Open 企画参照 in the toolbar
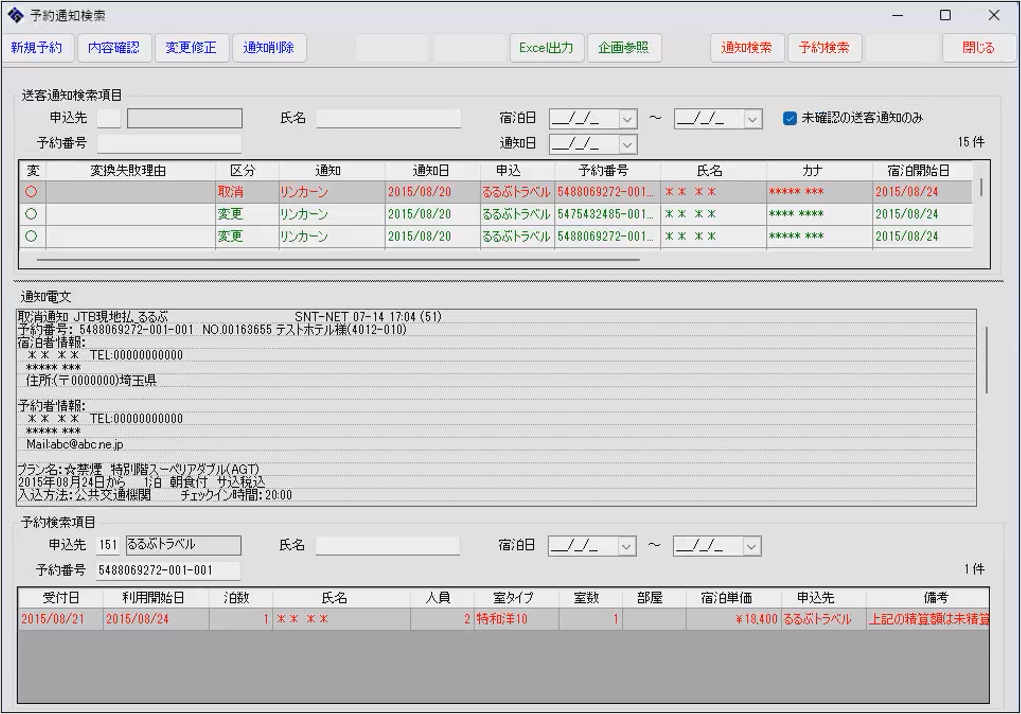Image resolution: width=1021 pixels, height=714 pixels. coord(623,48)
